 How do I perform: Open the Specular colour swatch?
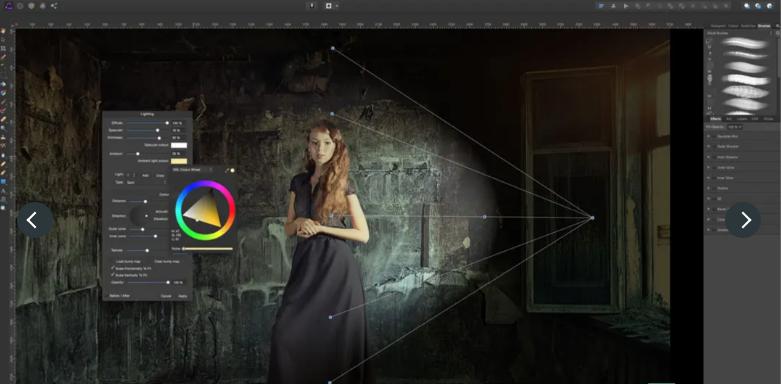tap(179, 145)
